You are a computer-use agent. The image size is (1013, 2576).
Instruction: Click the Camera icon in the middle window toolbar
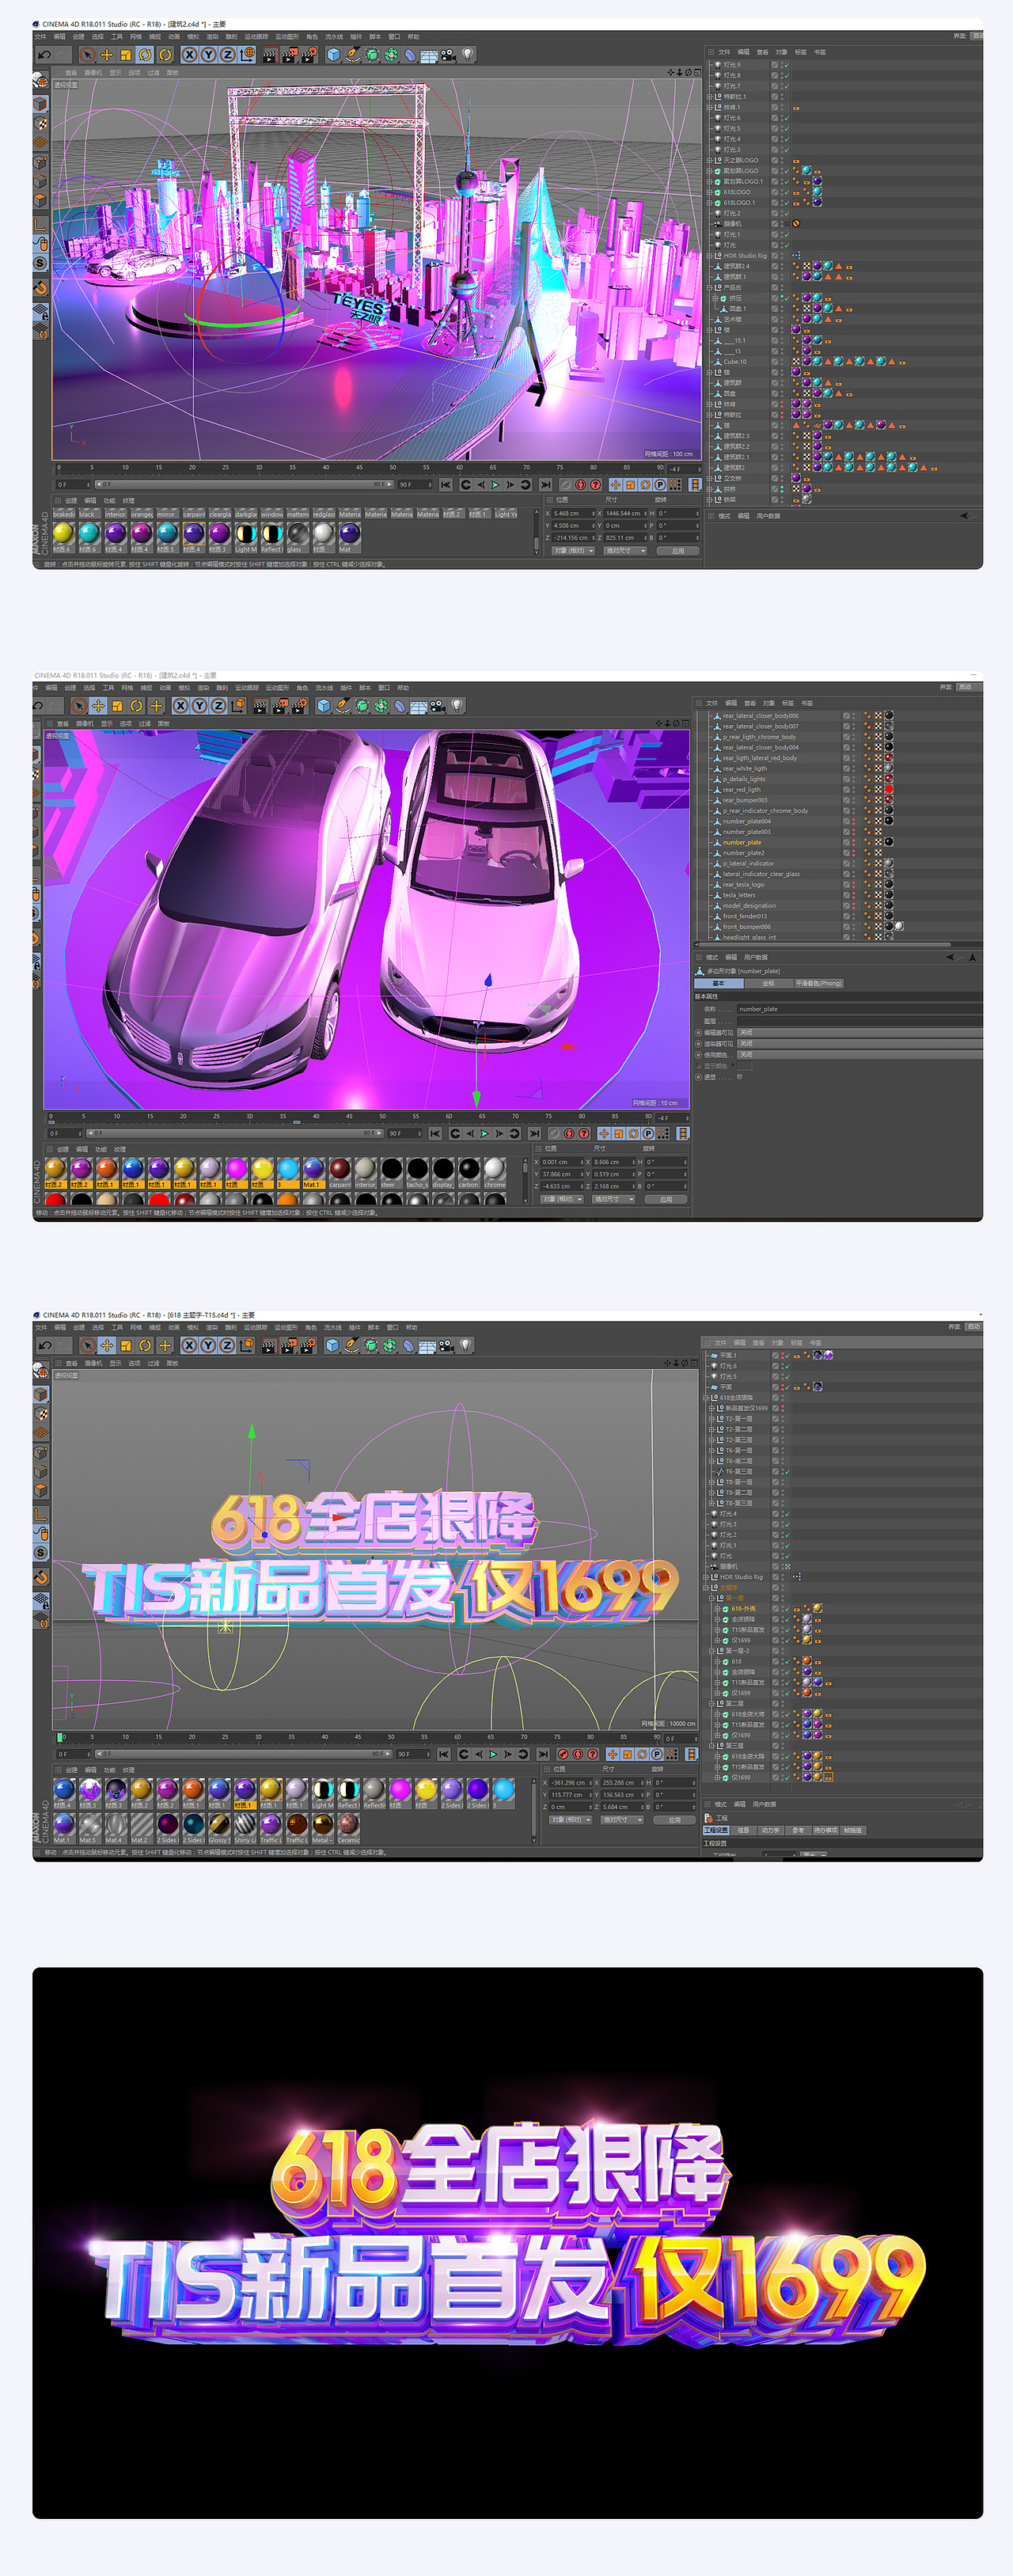coord(438,706)
